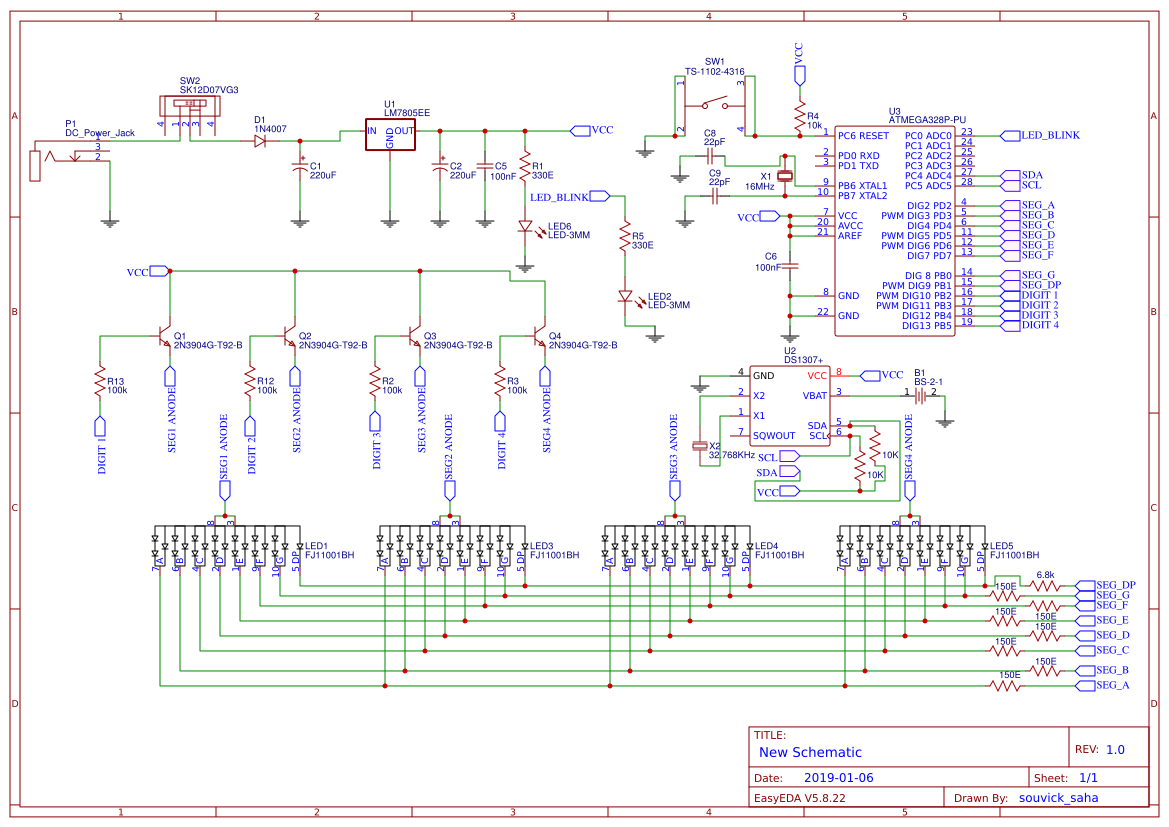This screenshot has height=827, width=1169.
Task: Select the LED3 FJ11001BH display label
Action: (554, 550)
